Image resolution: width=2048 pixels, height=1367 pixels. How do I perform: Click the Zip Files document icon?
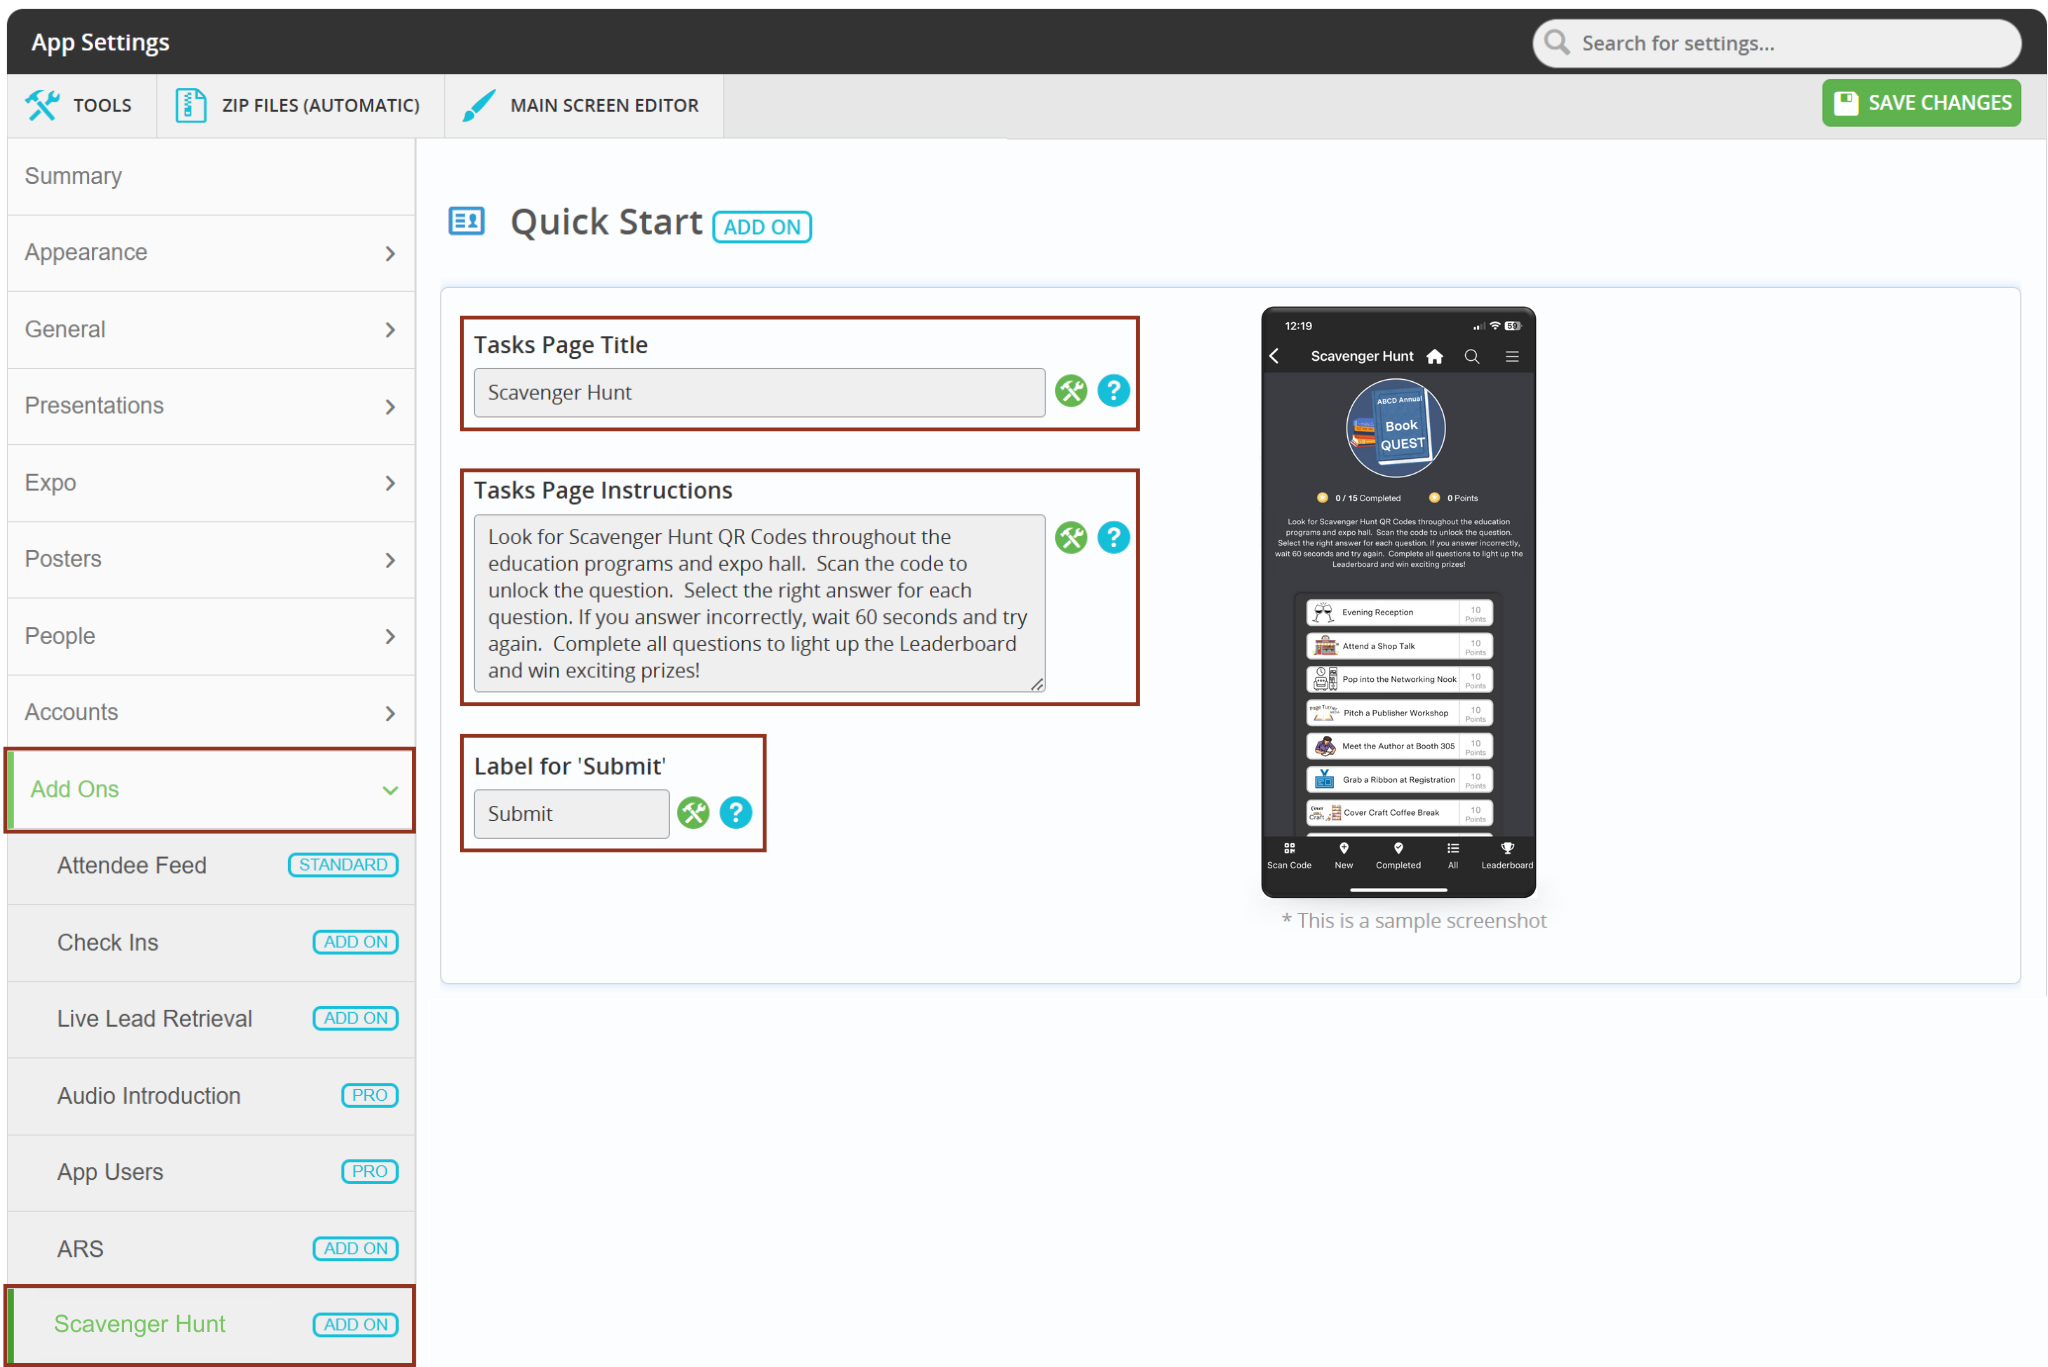[x=190, y=105]
